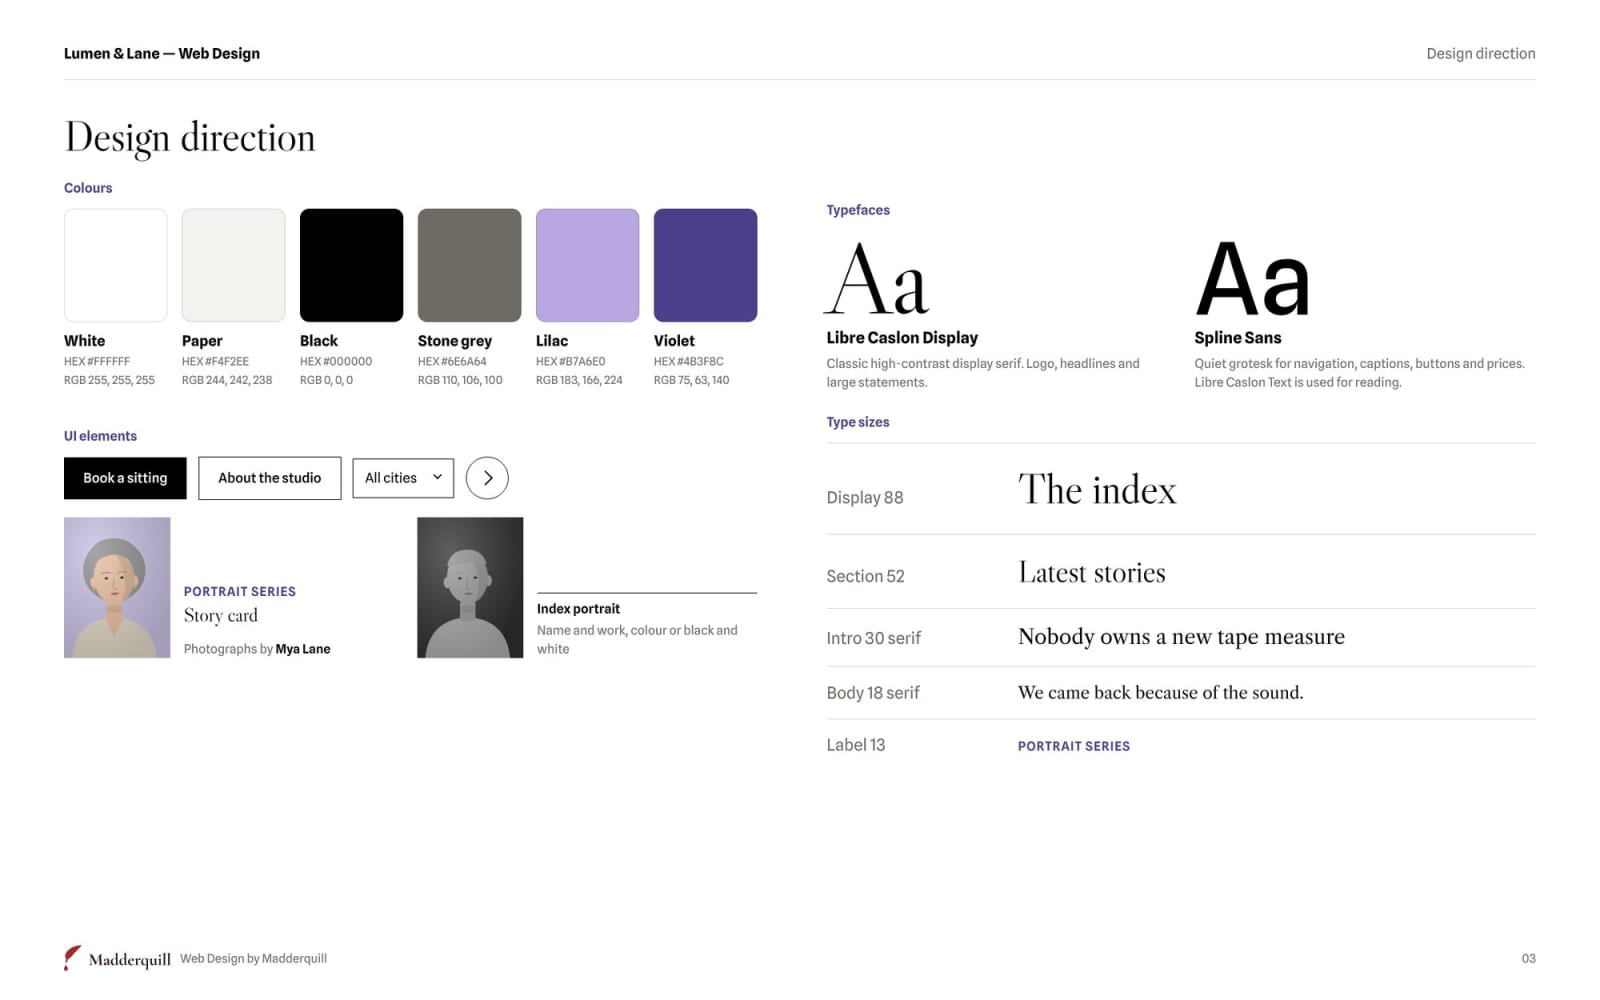Screen dimensions: 1600x1000
Task: Click the Spline Sans Aa specimen
Action: tap(1252, 279)
